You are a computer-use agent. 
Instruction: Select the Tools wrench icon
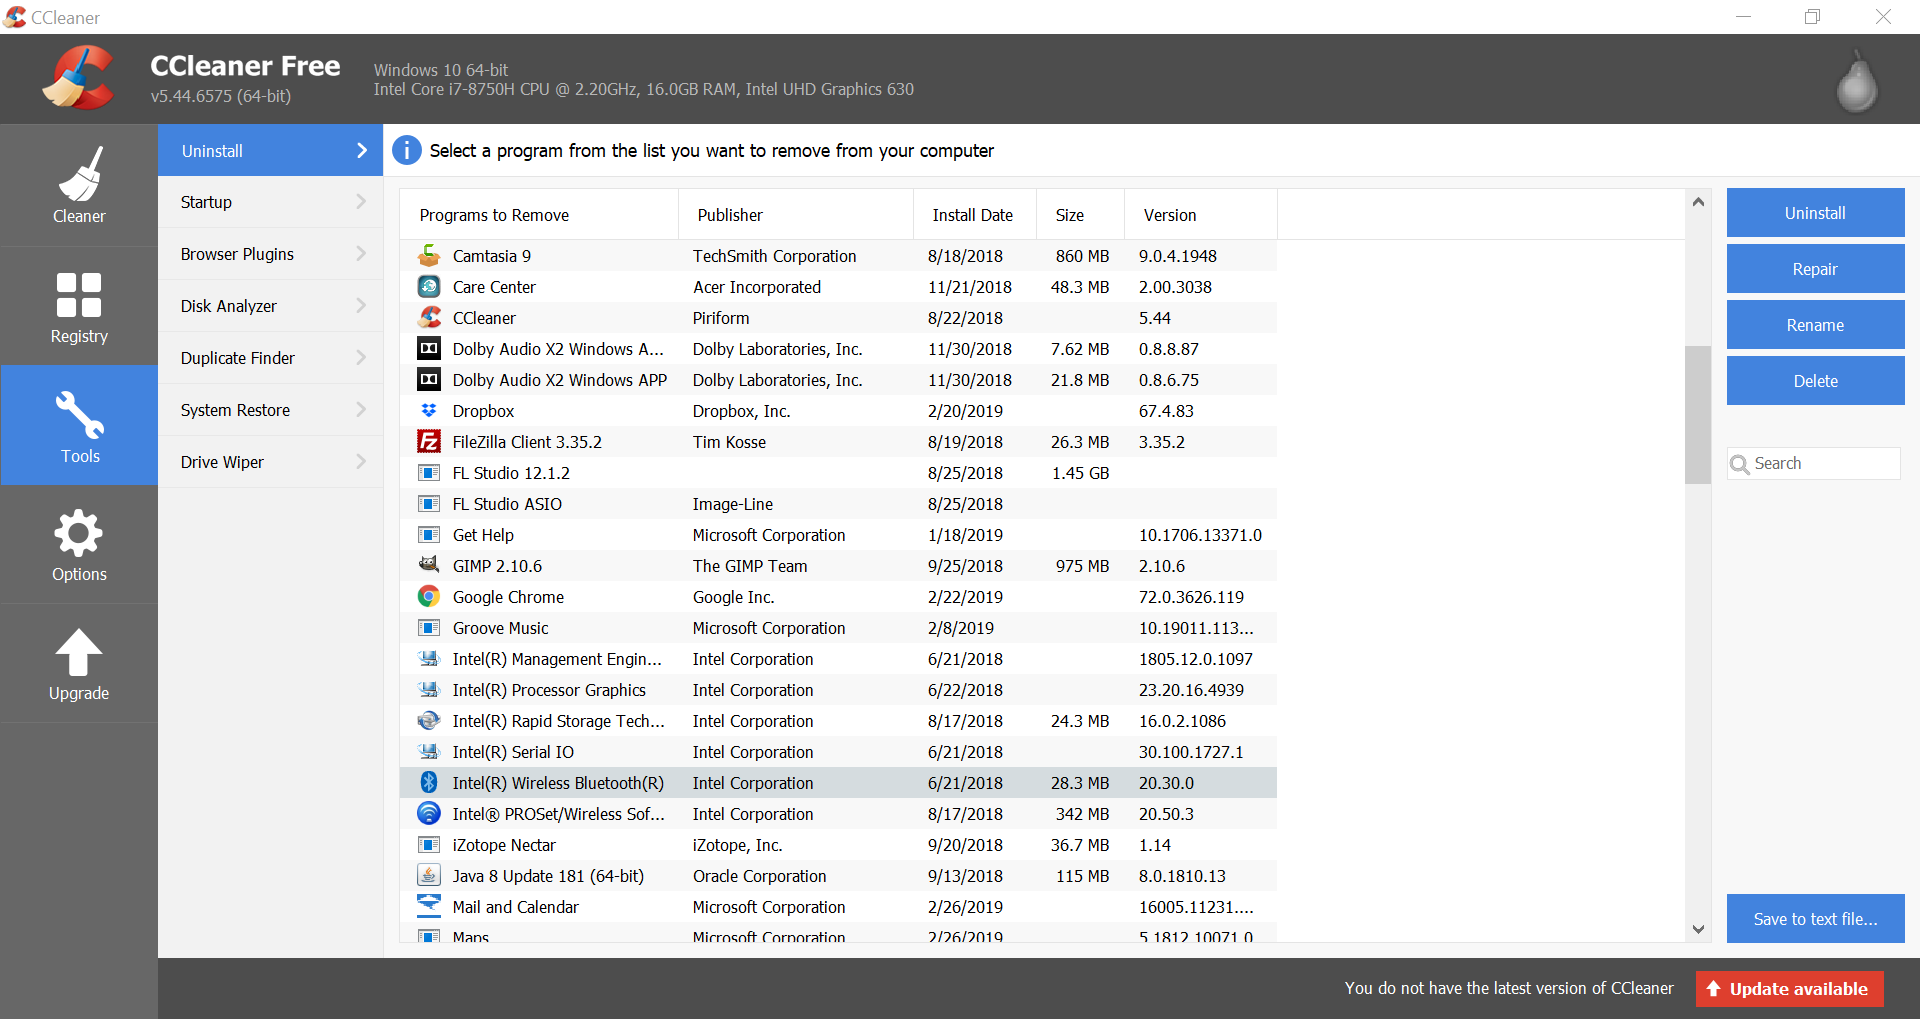coord(80,414)
